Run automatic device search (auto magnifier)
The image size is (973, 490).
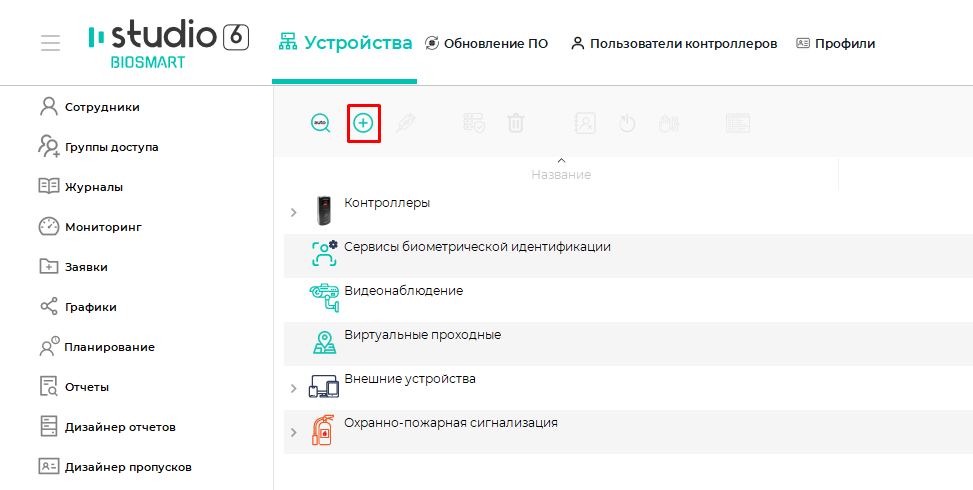tap(321, 123)
